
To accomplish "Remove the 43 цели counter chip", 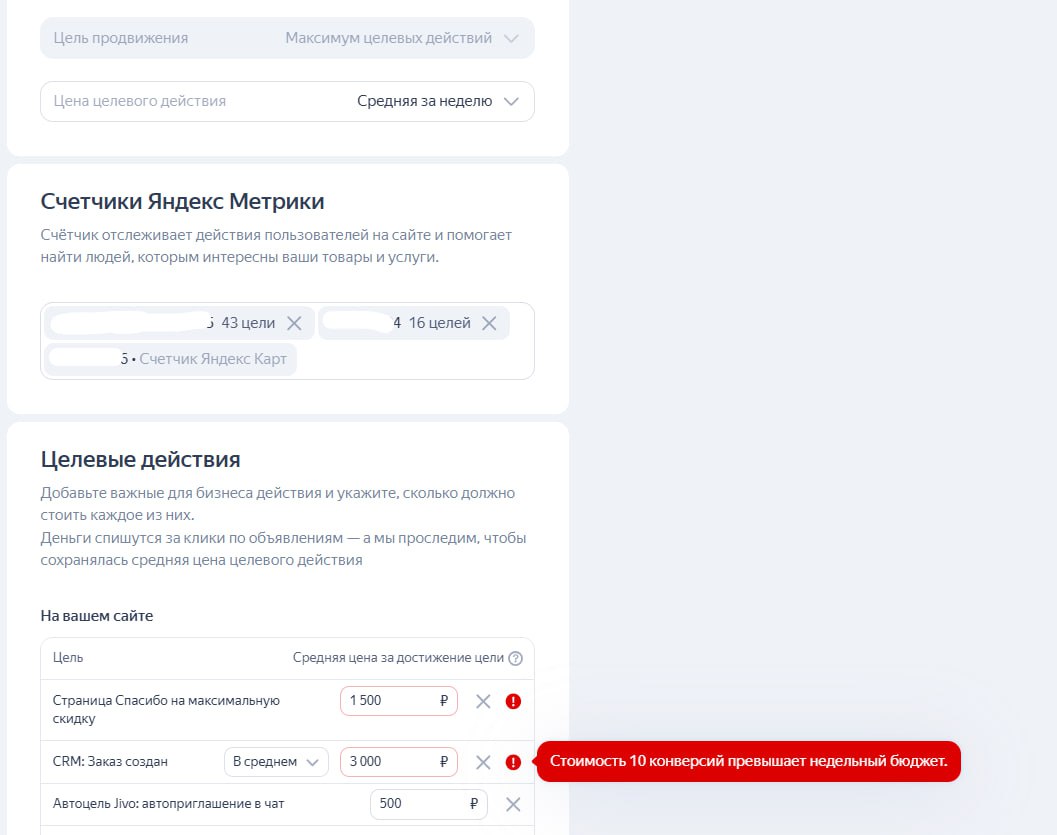I will [294, 323].
